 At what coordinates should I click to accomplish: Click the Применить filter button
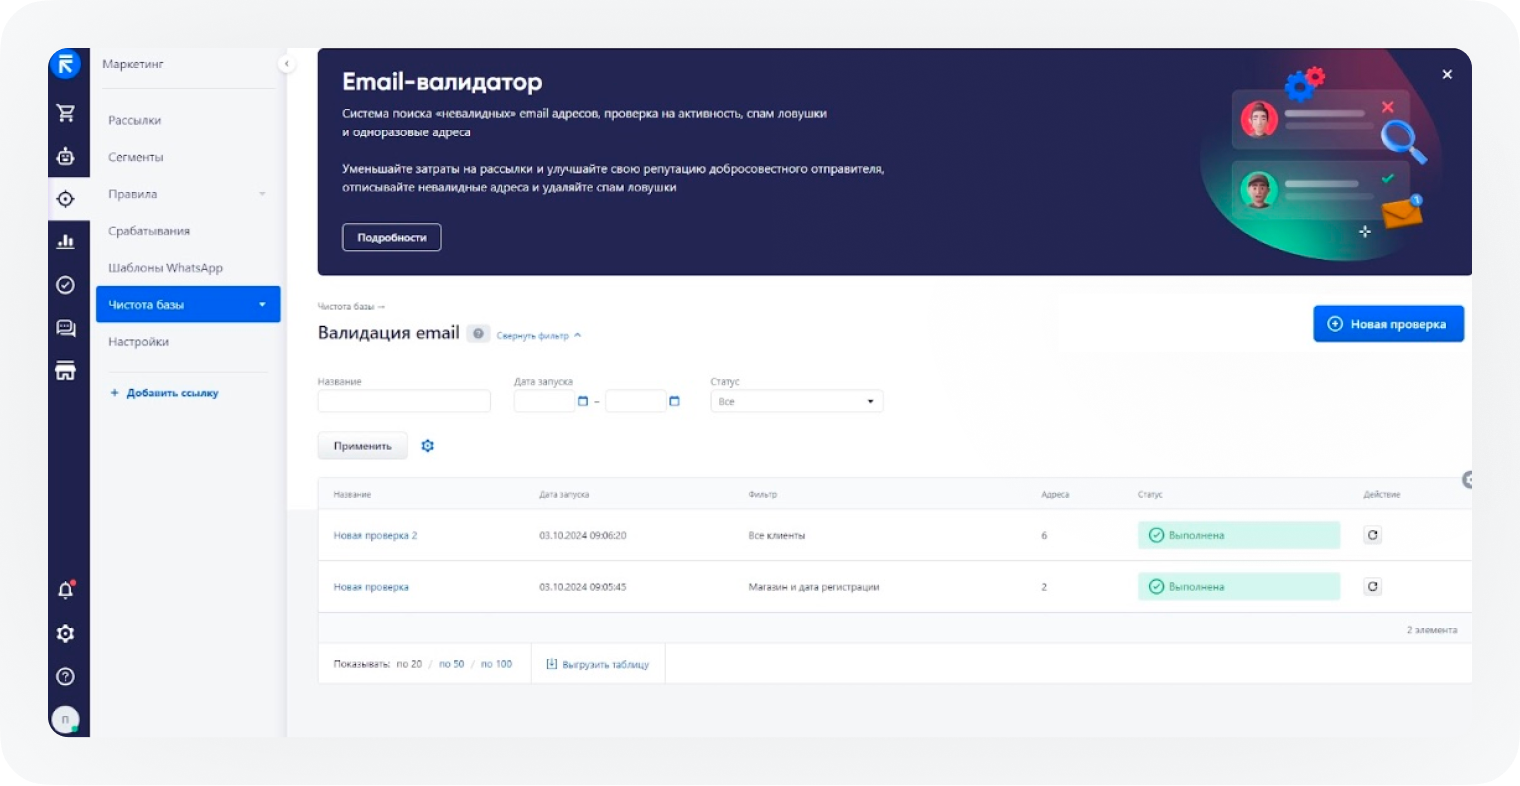point(363,446)
